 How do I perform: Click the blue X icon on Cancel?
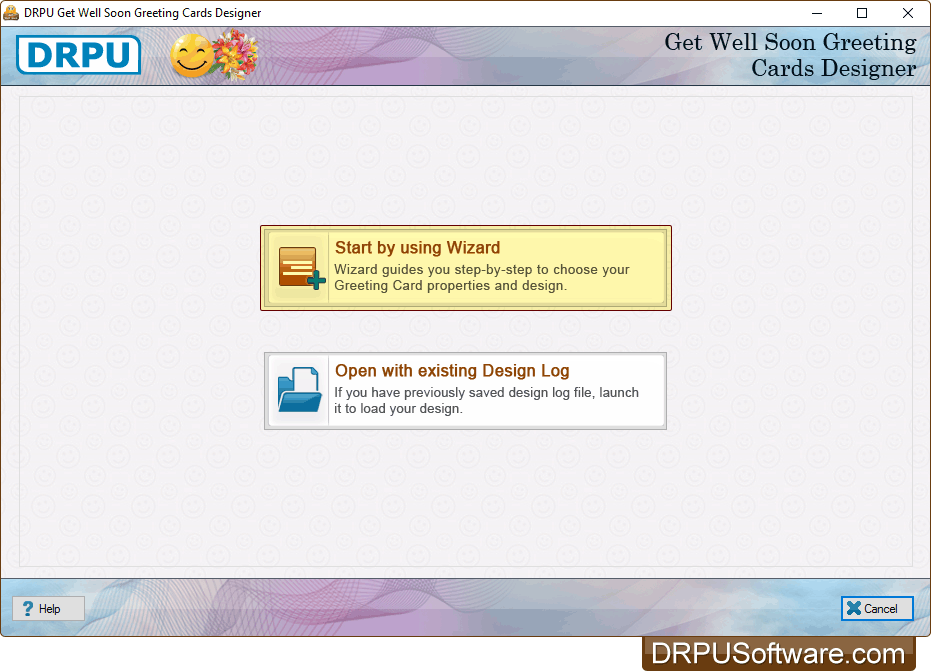click(x=854, y=608)
